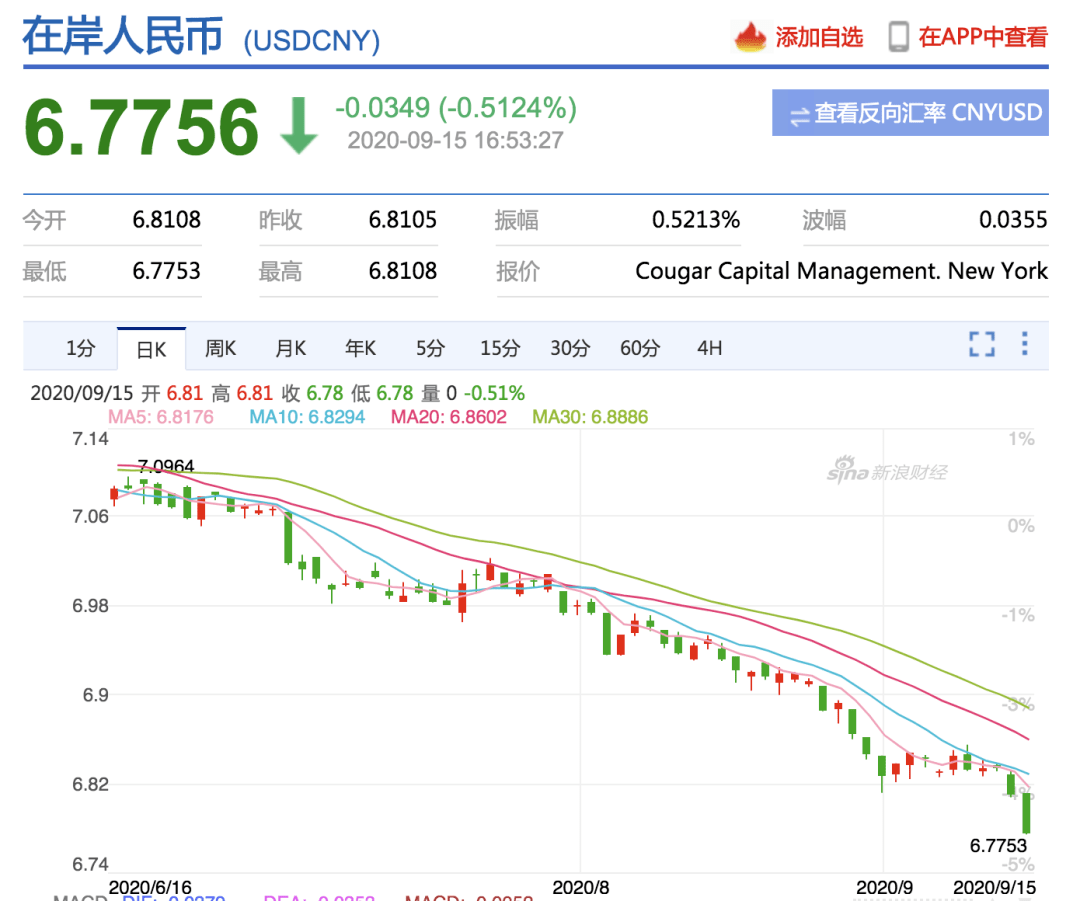Click 添加自选 to add to watchlist
The width and height of the screenshot is (1080, 901).
tap(818, 38)
